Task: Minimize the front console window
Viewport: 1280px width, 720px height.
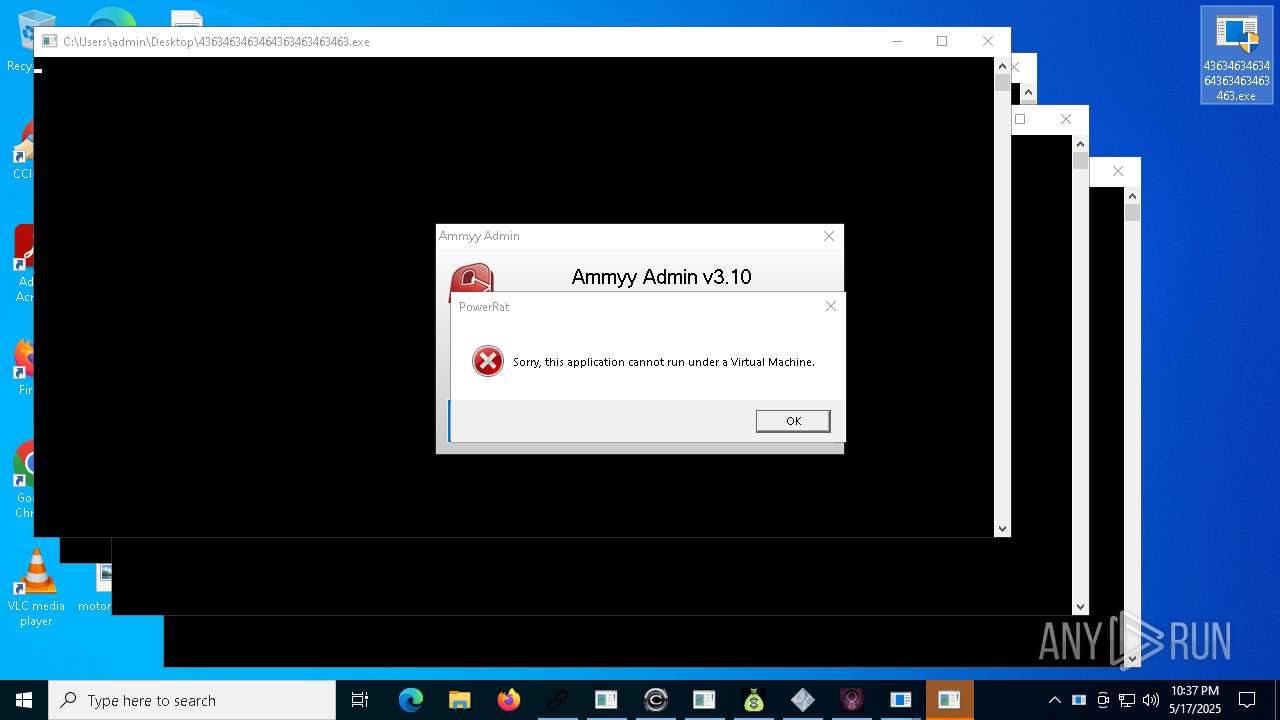Action: 896,42
